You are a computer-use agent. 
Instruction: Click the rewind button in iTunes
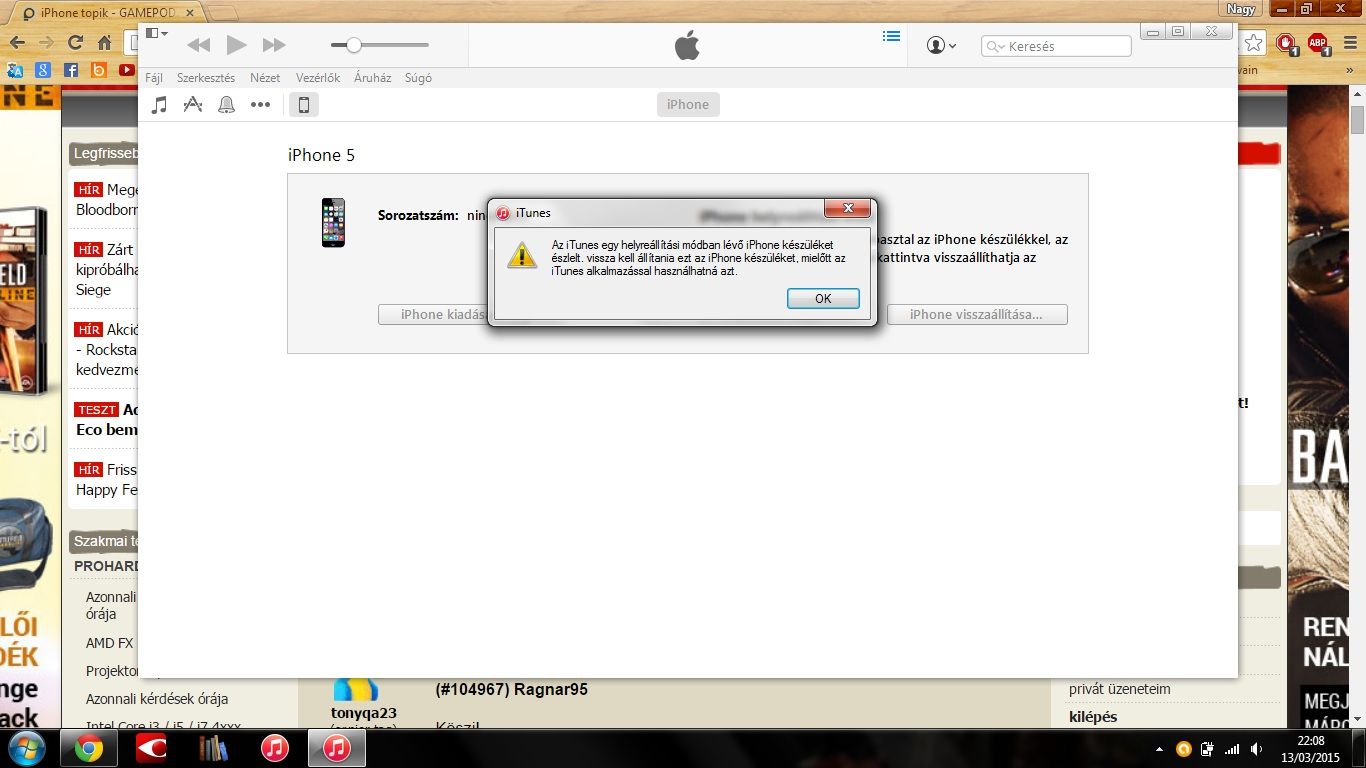point(199,45)
